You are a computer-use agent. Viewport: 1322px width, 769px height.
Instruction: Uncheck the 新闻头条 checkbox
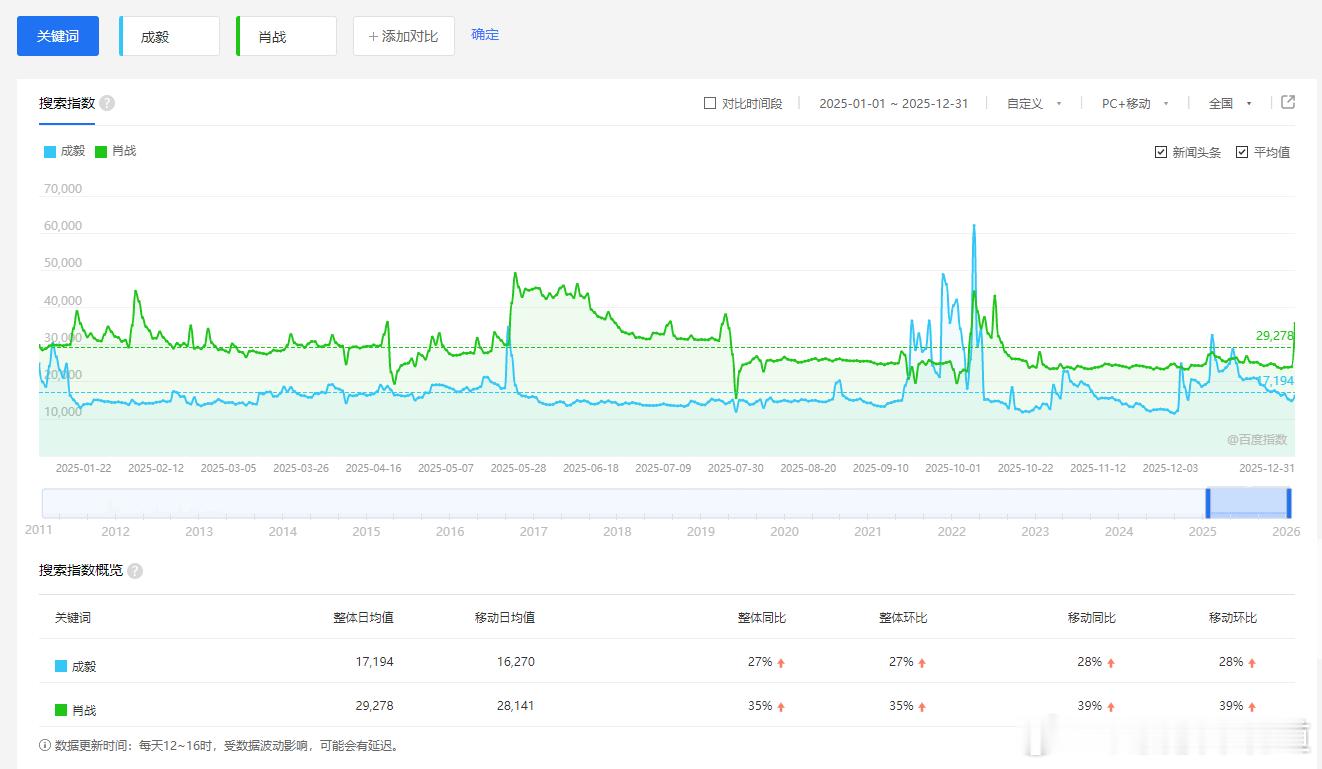[x=1160, y=152]
